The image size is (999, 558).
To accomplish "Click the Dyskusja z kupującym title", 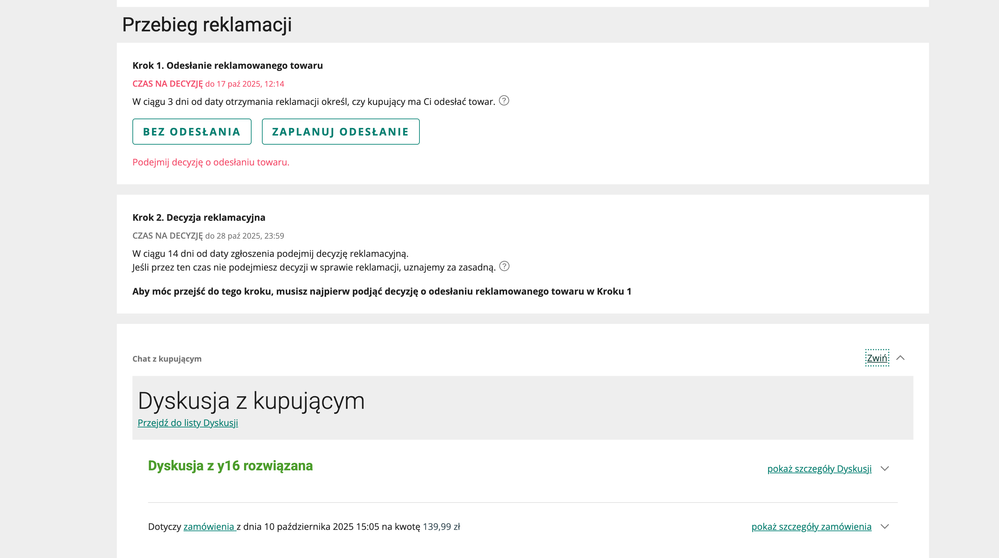I will pyautogui.click(x=251, y=401).
